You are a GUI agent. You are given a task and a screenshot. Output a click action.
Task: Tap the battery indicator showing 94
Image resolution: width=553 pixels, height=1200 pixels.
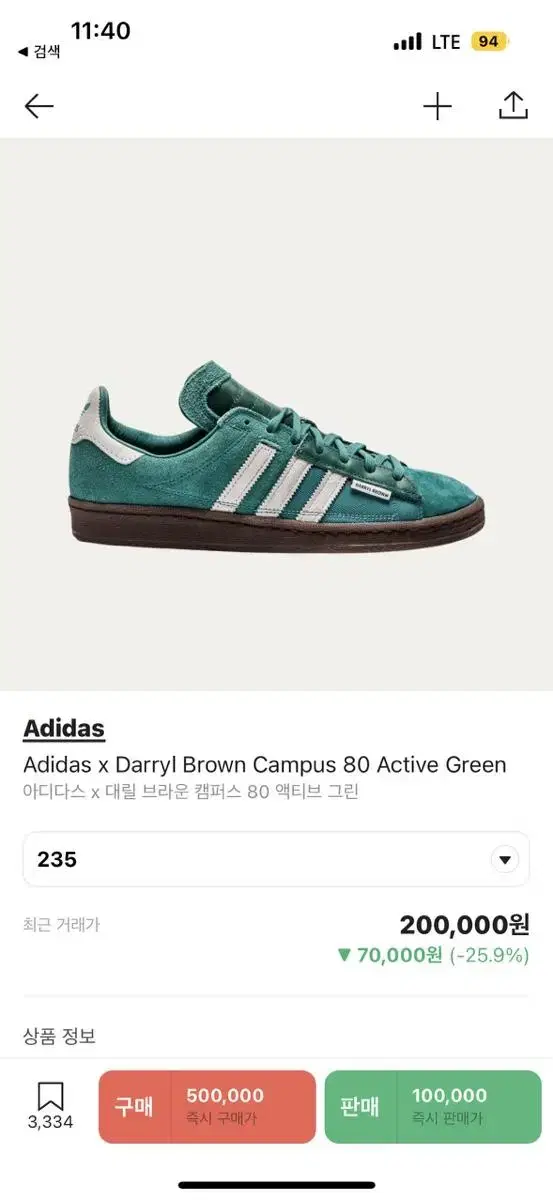point(489,41)
